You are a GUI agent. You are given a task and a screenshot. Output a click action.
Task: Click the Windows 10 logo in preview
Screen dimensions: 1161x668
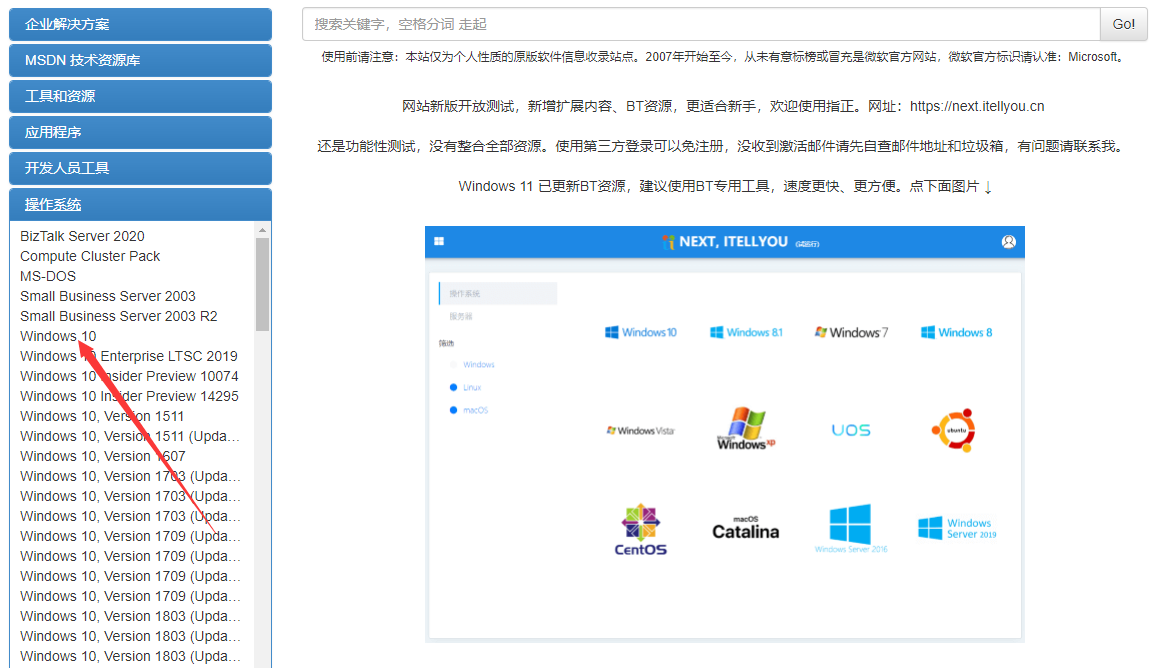(641, 332)
